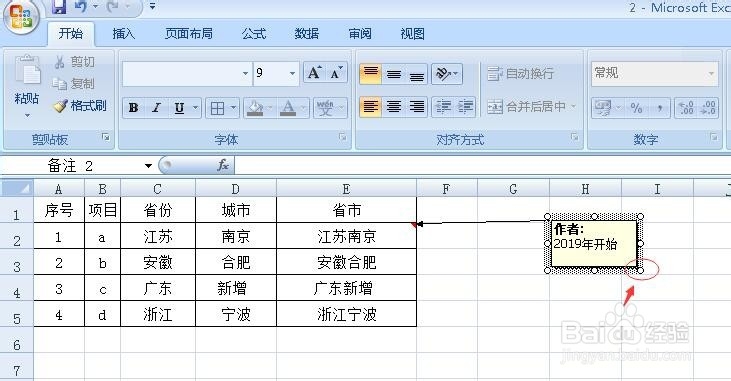731x381 pixels.
Task: Set middle vertical alignment
Action: [x=394, y=74]
